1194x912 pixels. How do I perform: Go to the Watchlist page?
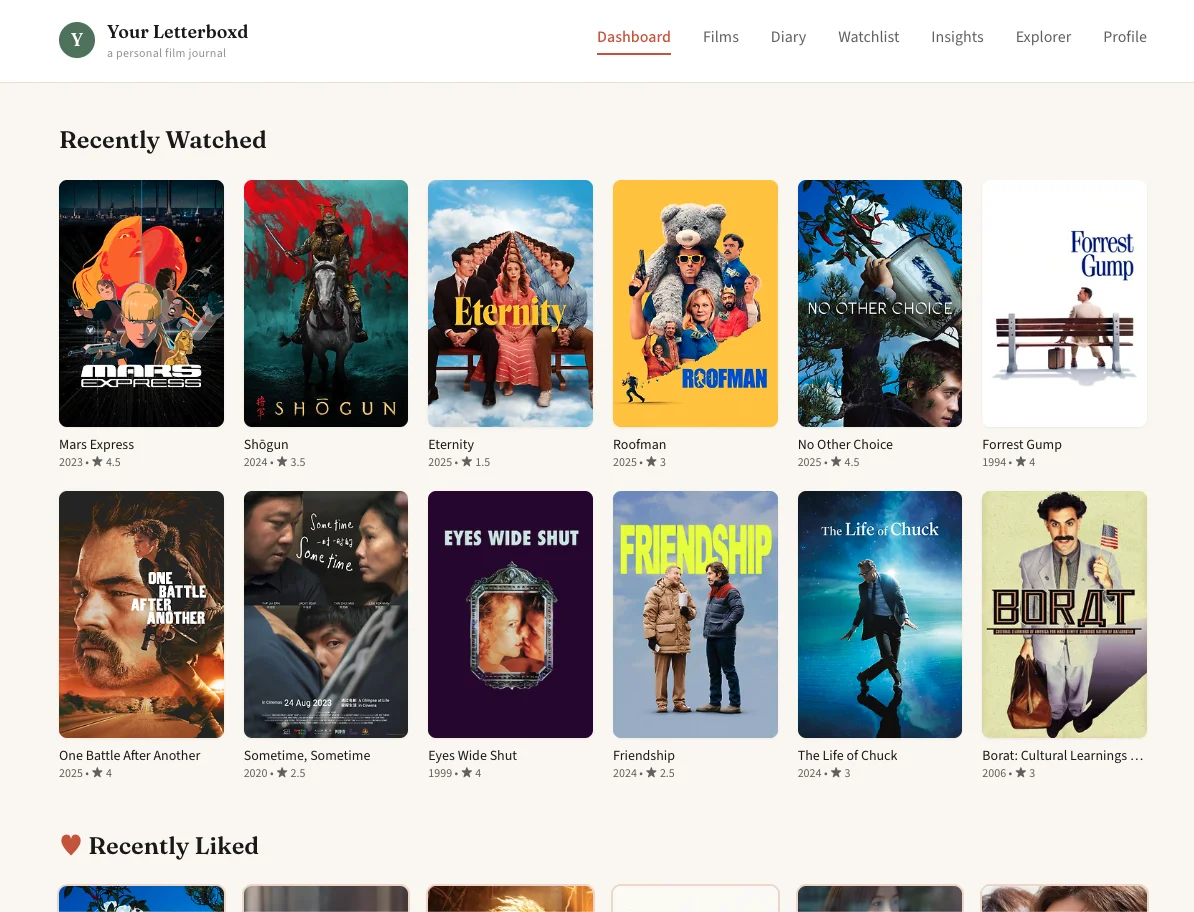pos(868,37)
